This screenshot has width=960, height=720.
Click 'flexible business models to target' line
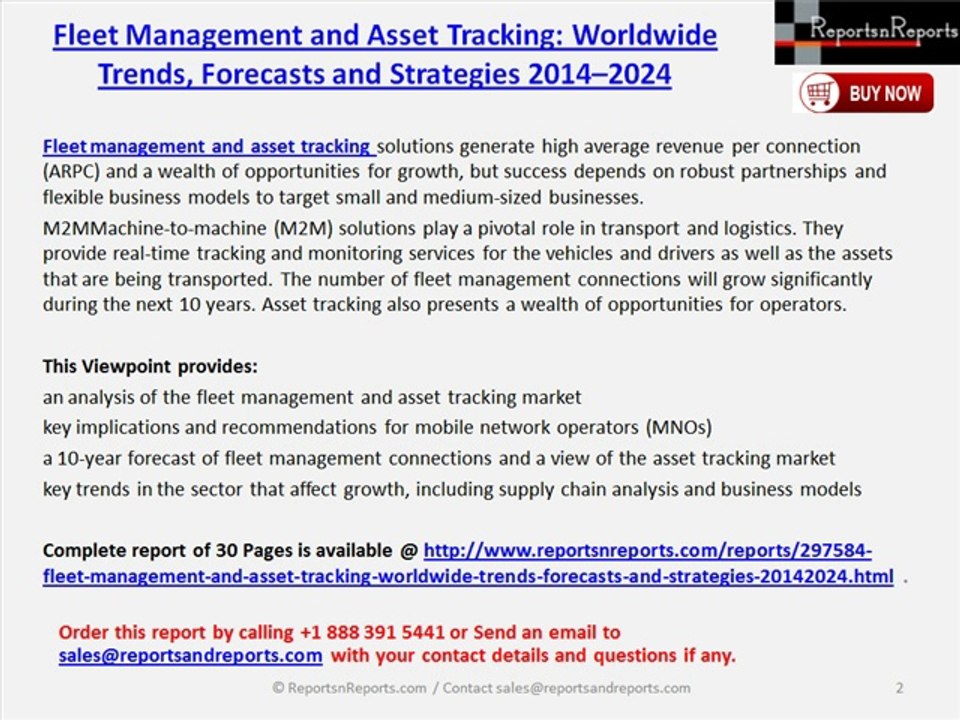pos(343,197)
